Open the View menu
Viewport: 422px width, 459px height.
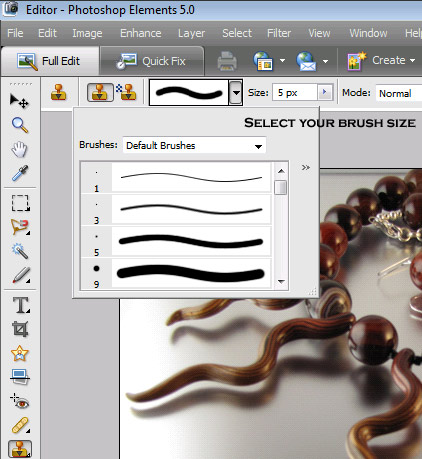click(319, 33)
